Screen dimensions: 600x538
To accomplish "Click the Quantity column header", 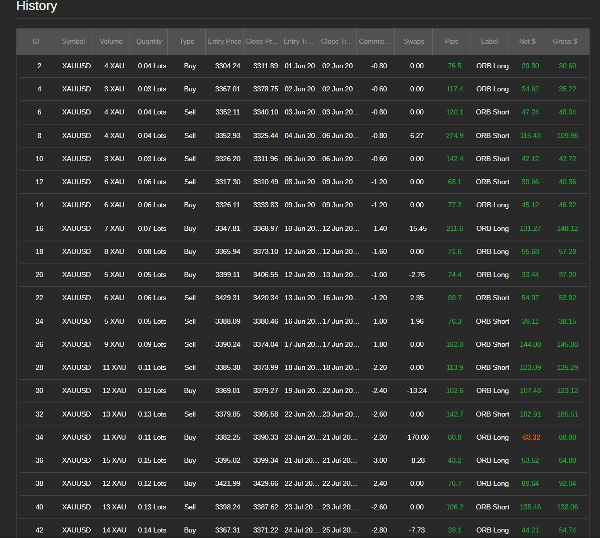I will coord(150,42).
